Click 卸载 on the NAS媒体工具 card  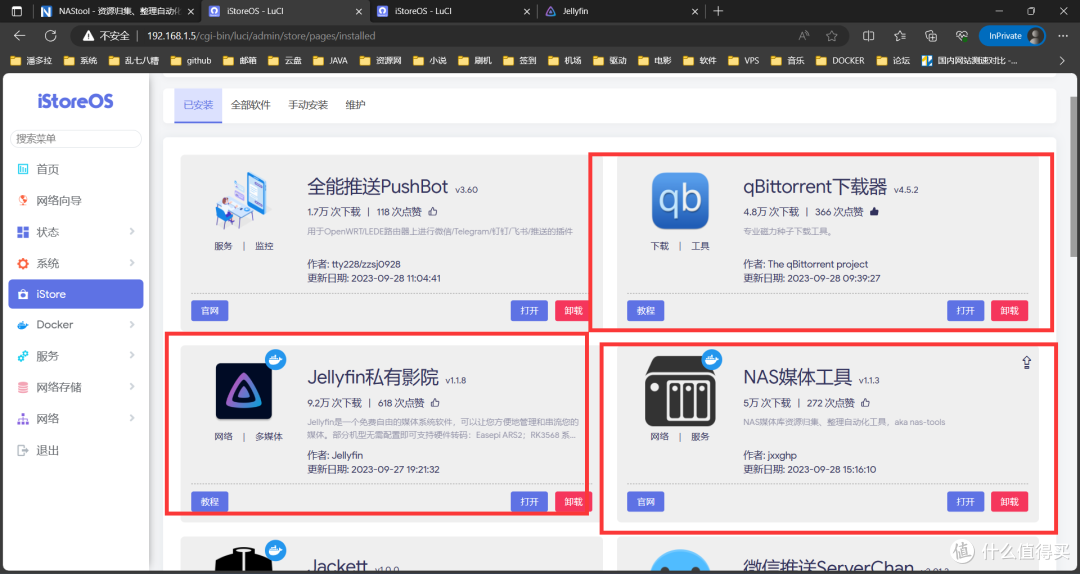1009,502
